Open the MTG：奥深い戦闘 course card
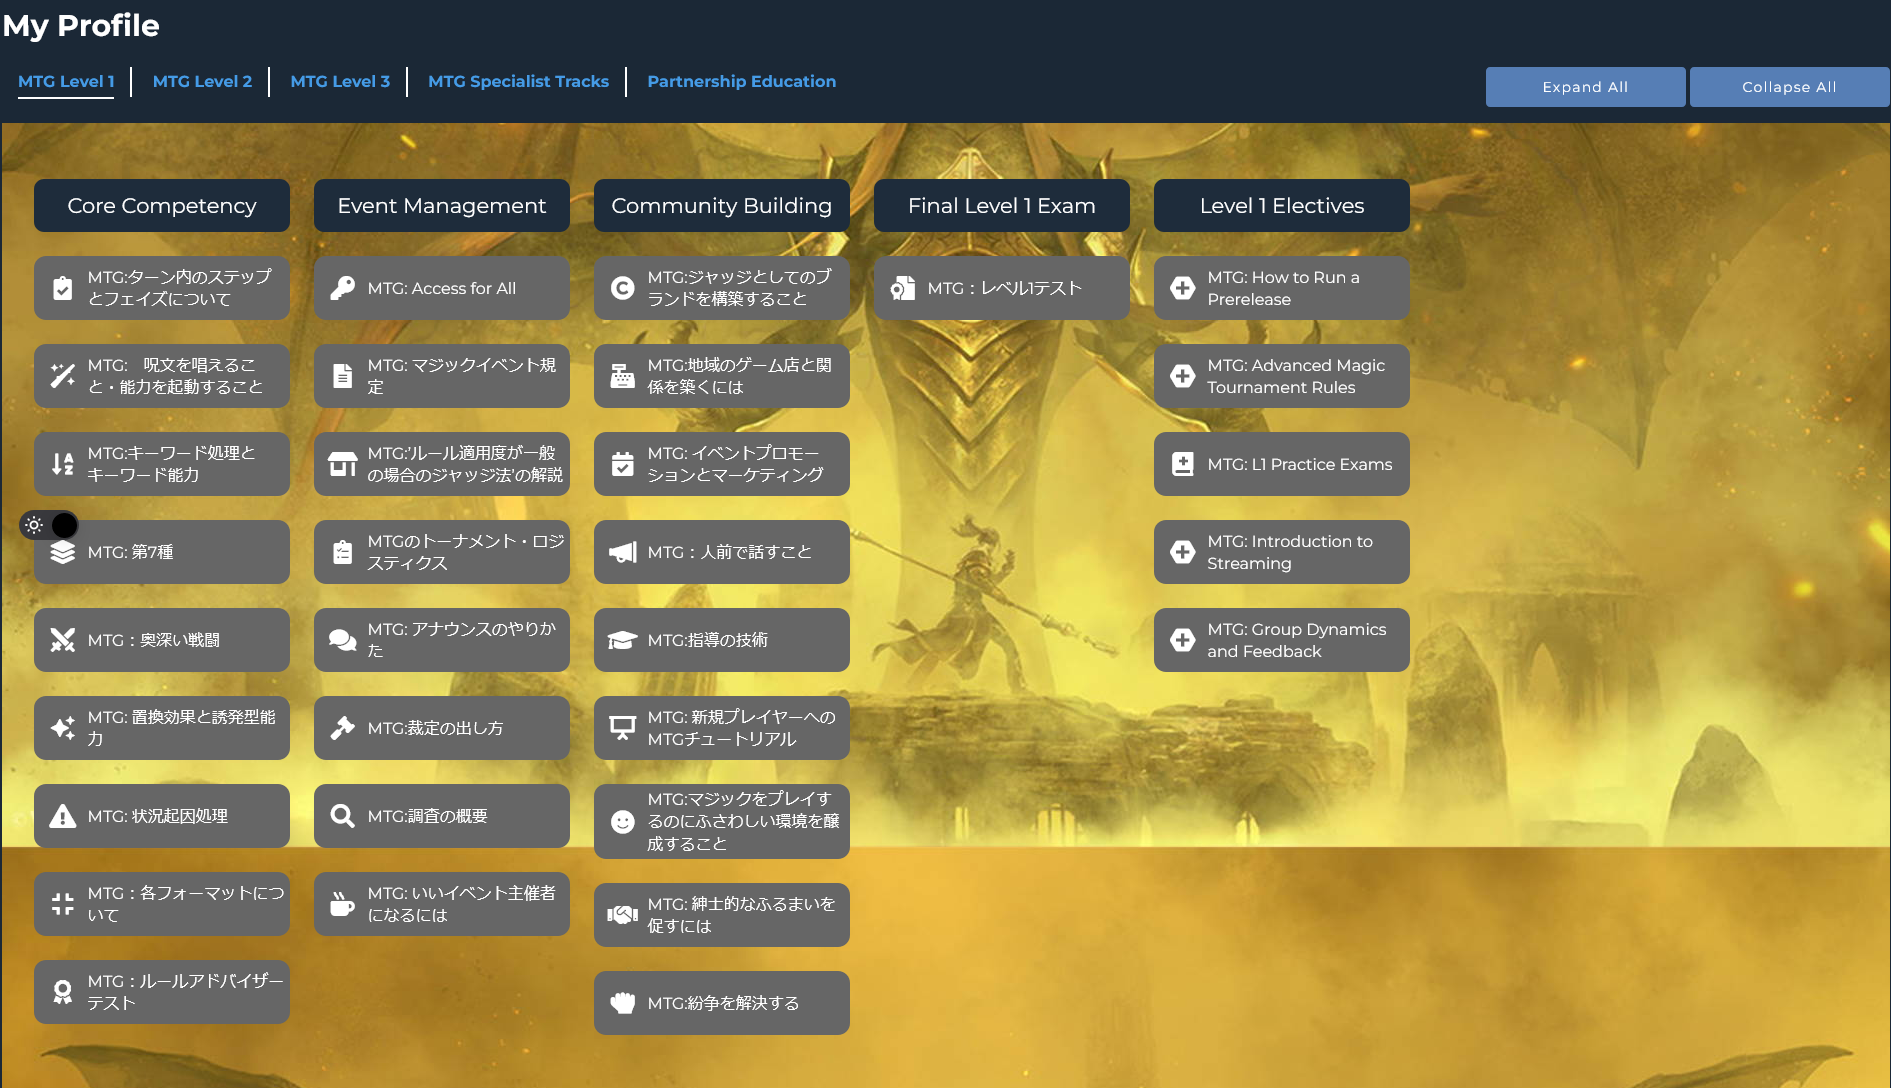The width and height of the screenshot is (1891, 1088). pyautogui.click(x=162, y=640)
